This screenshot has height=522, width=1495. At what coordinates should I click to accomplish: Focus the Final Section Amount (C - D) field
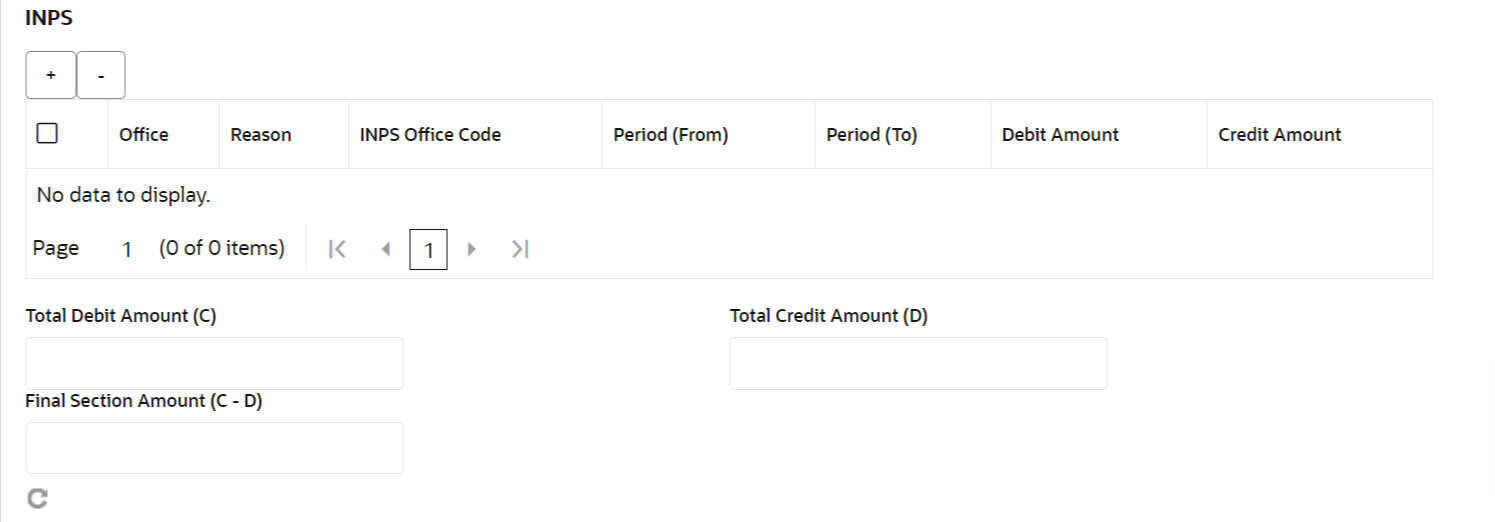pyautogui.click(x=214, y=448)
